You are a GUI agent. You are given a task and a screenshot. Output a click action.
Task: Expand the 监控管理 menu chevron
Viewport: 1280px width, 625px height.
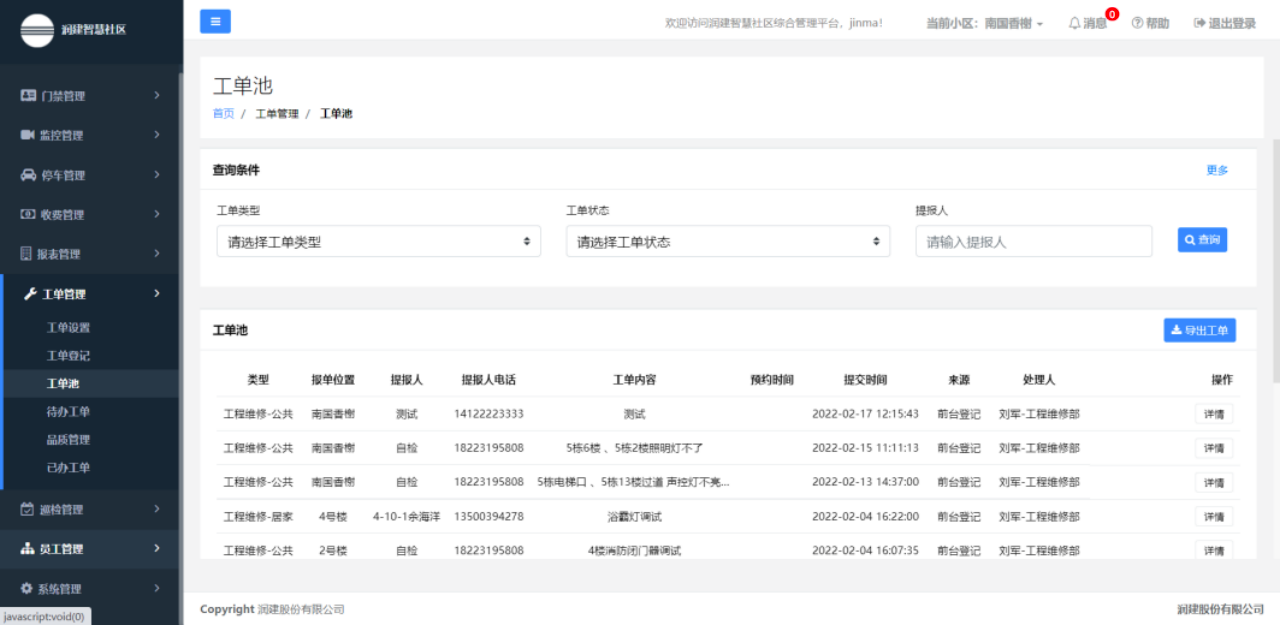tap(157, 135)
